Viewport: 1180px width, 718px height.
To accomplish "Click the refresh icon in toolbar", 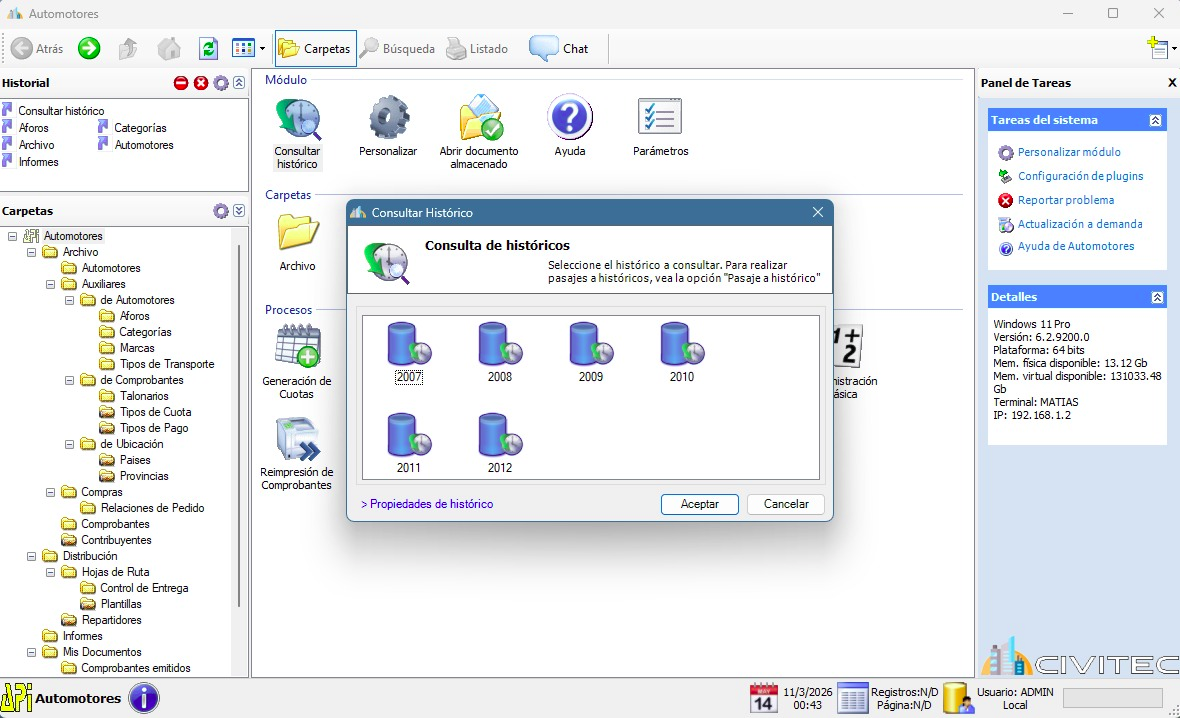I will [208, 49].
